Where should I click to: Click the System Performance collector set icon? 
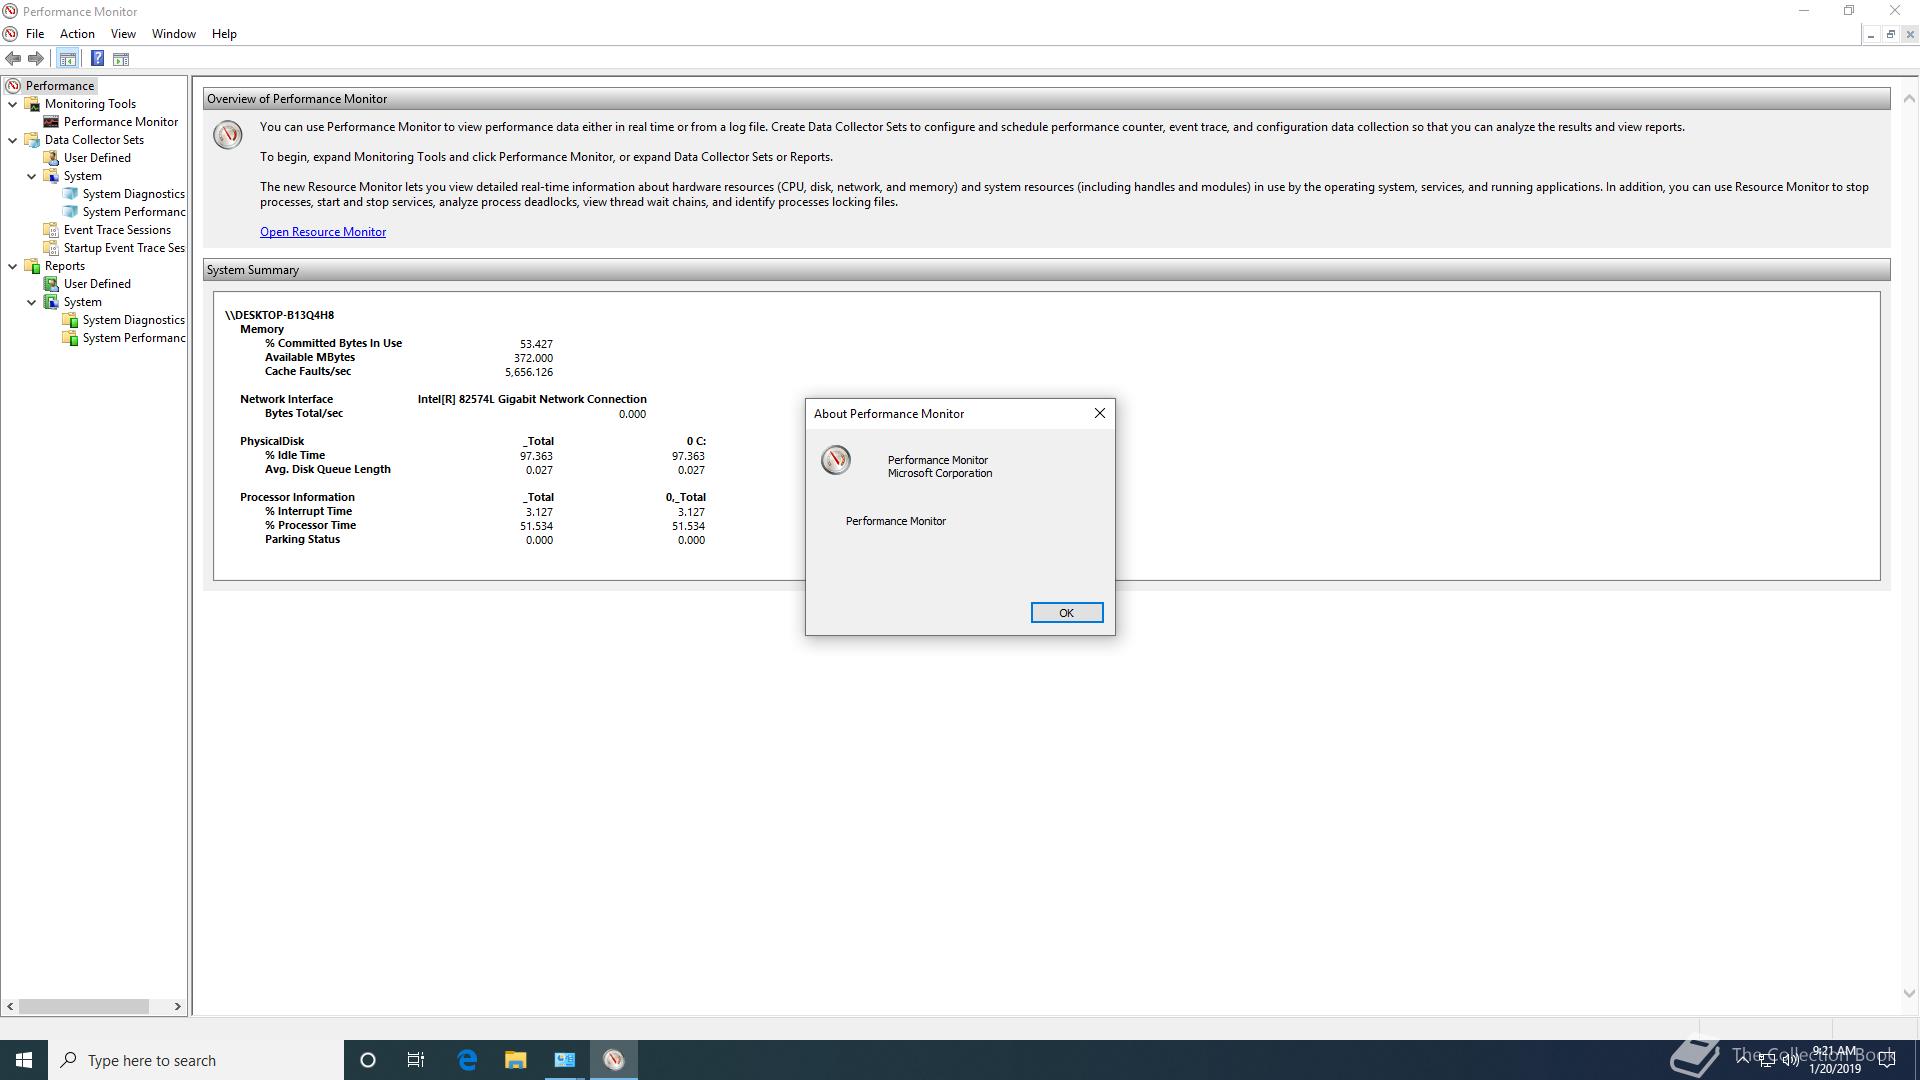(x=70, y=212)
